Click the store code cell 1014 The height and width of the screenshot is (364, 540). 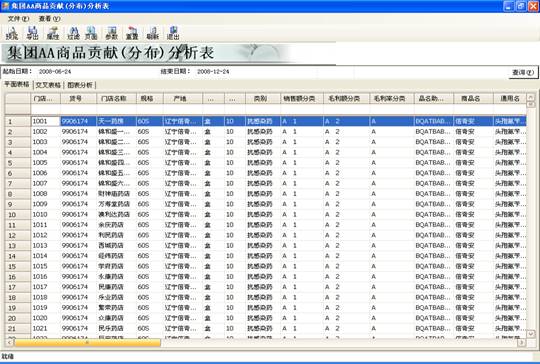45,256
